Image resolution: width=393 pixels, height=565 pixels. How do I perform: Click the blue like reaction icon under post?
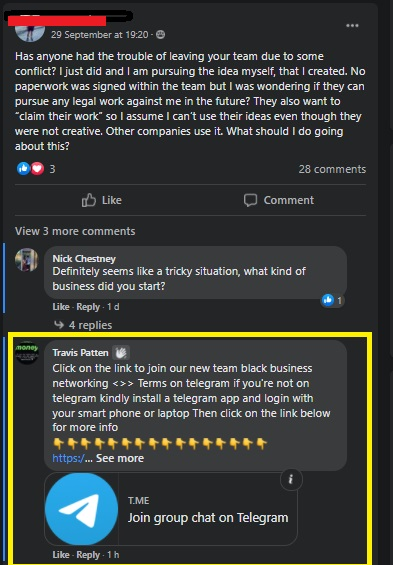23,168
